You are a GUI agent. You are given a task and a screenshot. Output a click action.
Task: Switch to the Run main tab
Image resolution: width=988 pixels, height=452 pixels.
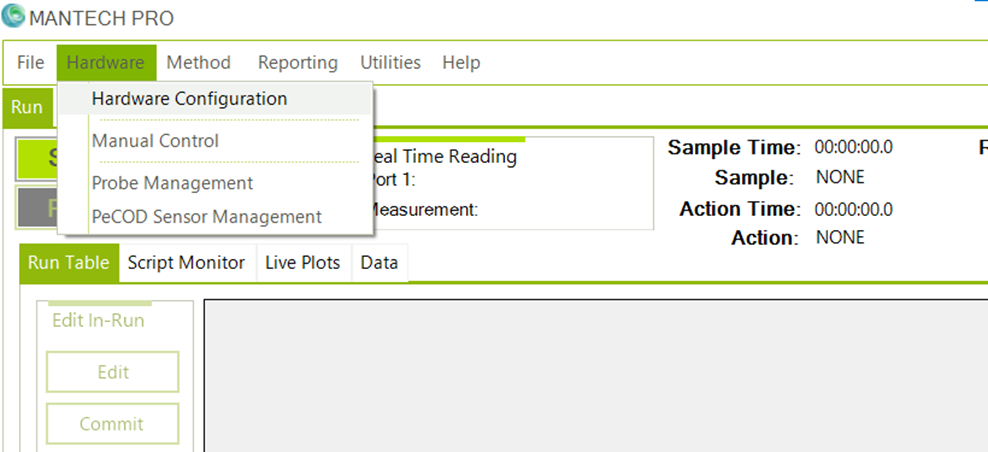pos(27,108)
